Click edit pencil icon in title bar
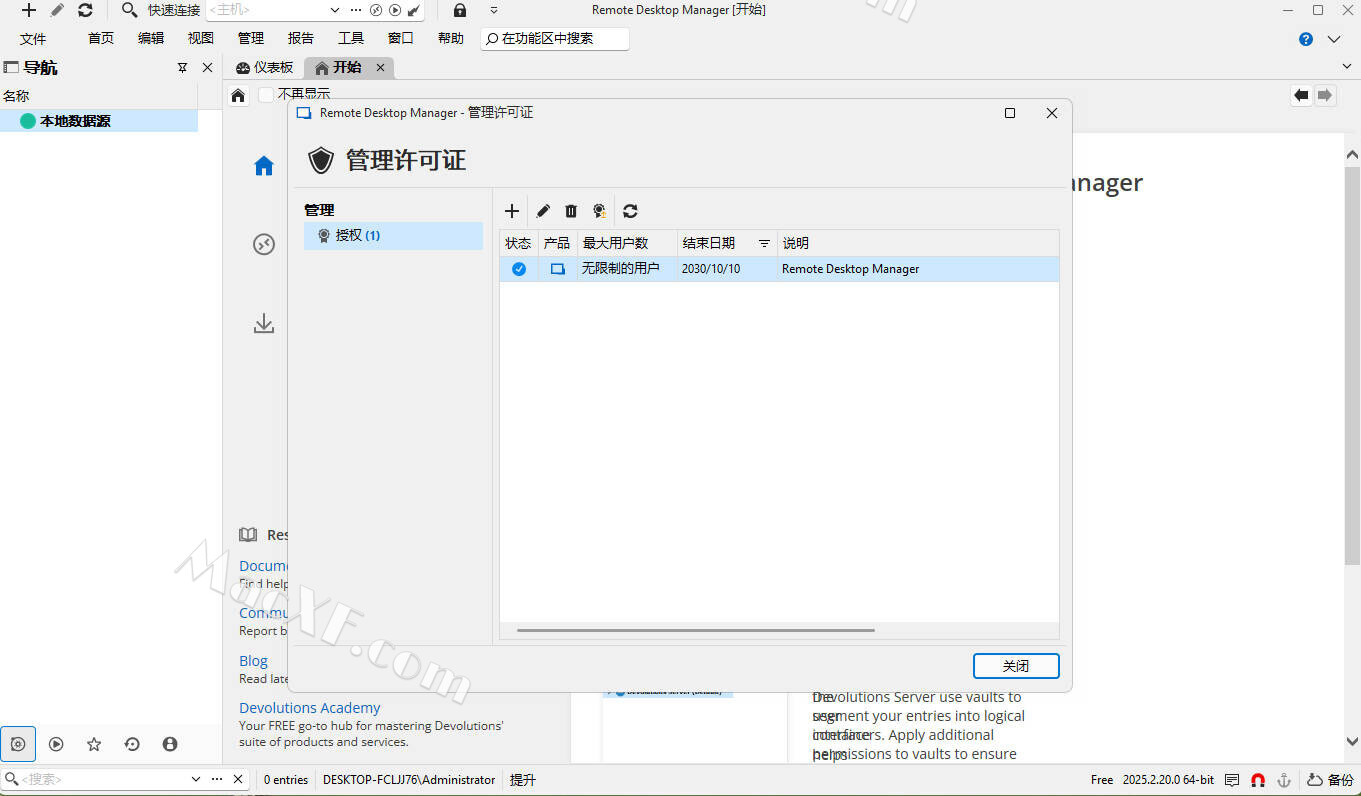This screenshot has width=1361, height=796. (x=57, y=10)
